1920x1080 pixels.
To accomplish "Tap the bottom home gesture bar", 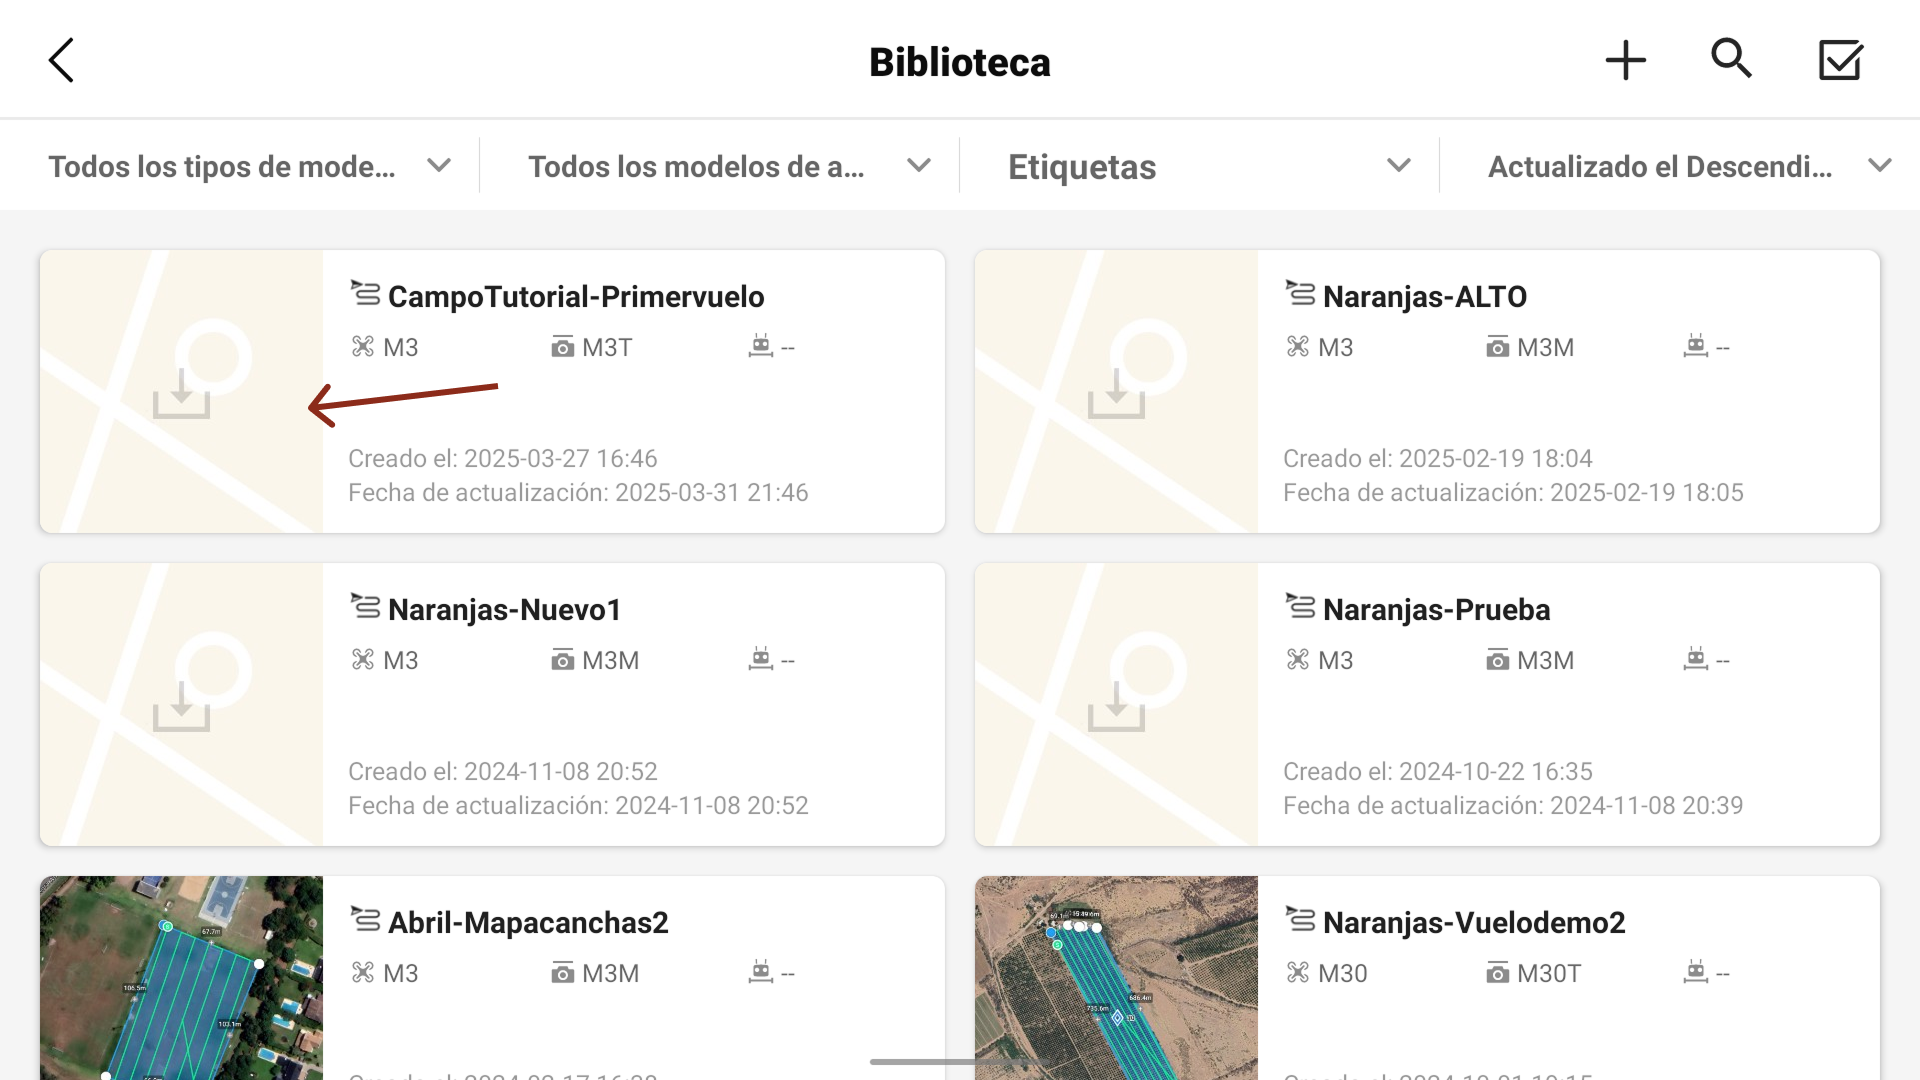I will [x=960, y=1062].
